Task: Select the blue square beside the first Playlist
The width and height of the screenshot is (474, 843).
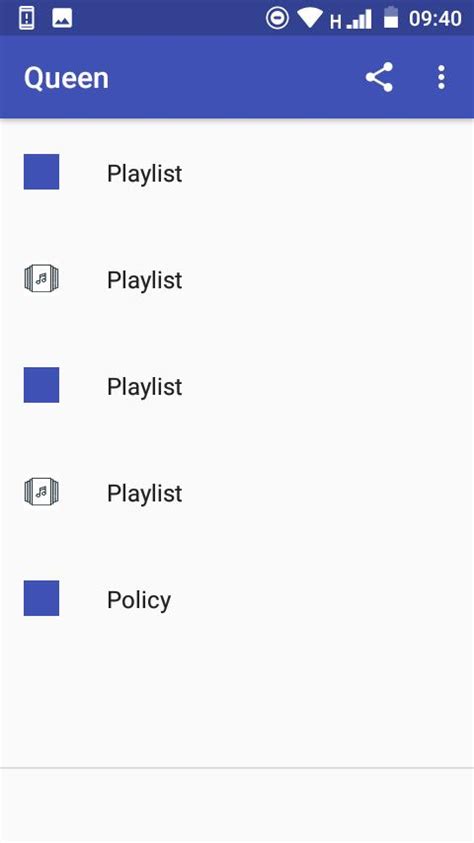Action: tap(41, 172)
